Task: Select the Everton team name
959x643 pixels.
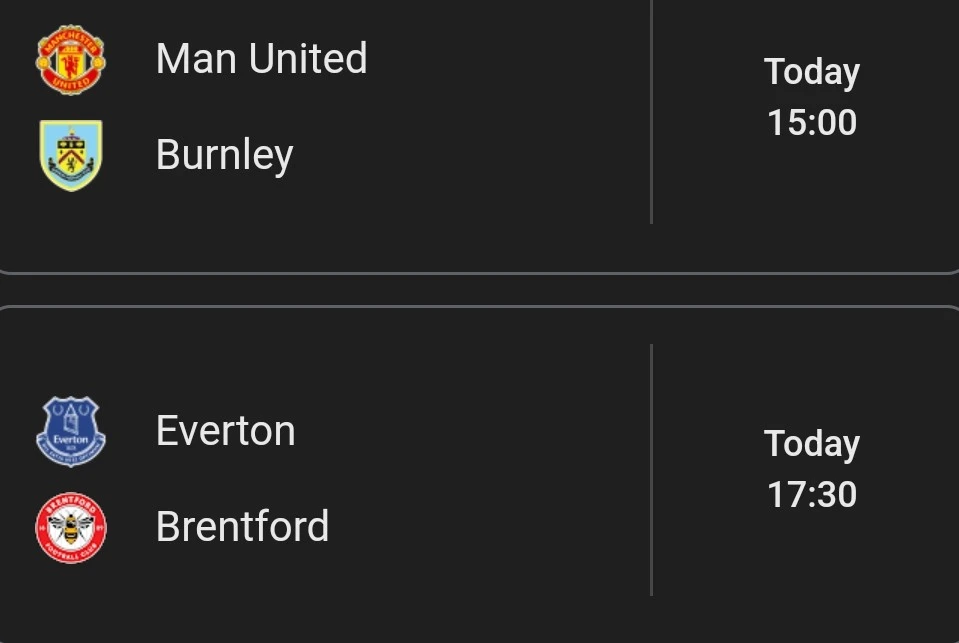Action: [225, 431]
